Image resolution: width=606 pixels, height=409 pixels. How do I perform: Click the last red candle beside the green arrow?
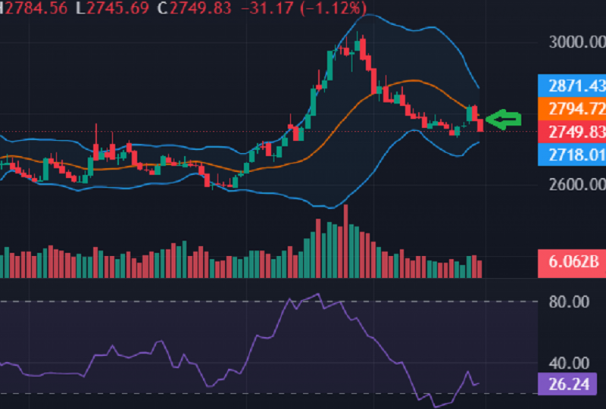(481, 123)
